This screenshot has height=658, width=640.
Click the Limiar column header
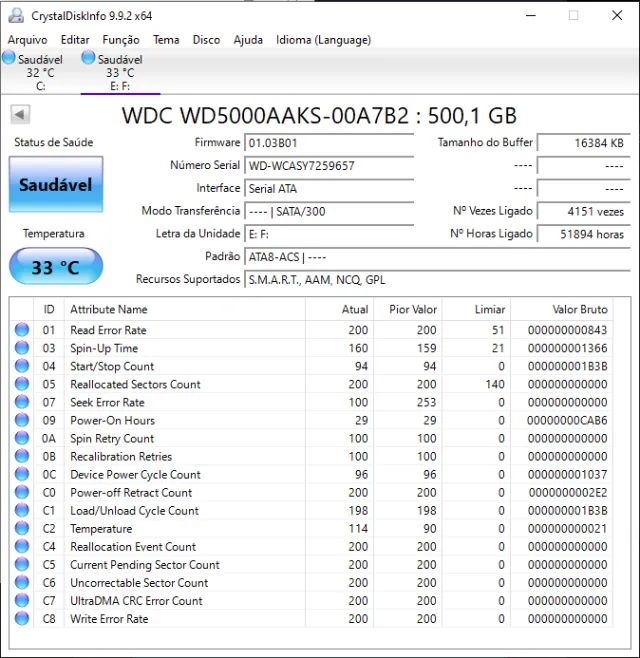pyautogui.click(x=476, y=309)
